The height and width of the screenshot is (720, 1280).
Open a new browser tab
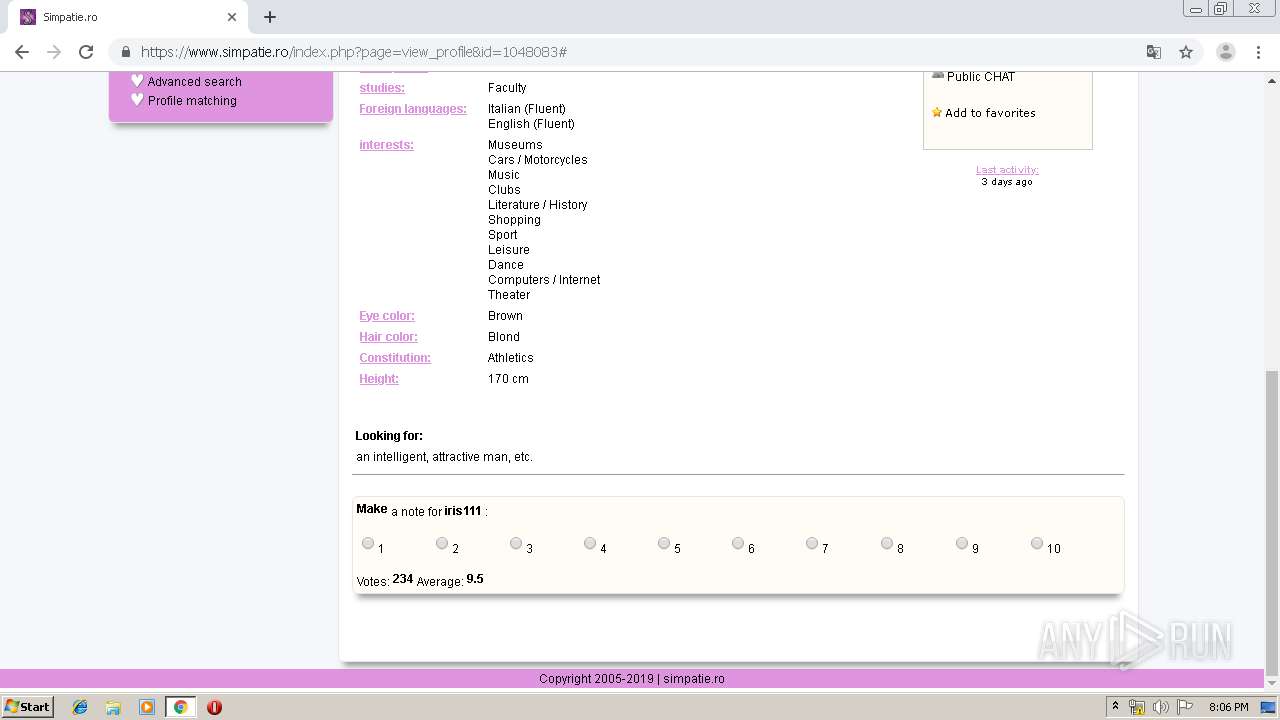tap(270, 17)
